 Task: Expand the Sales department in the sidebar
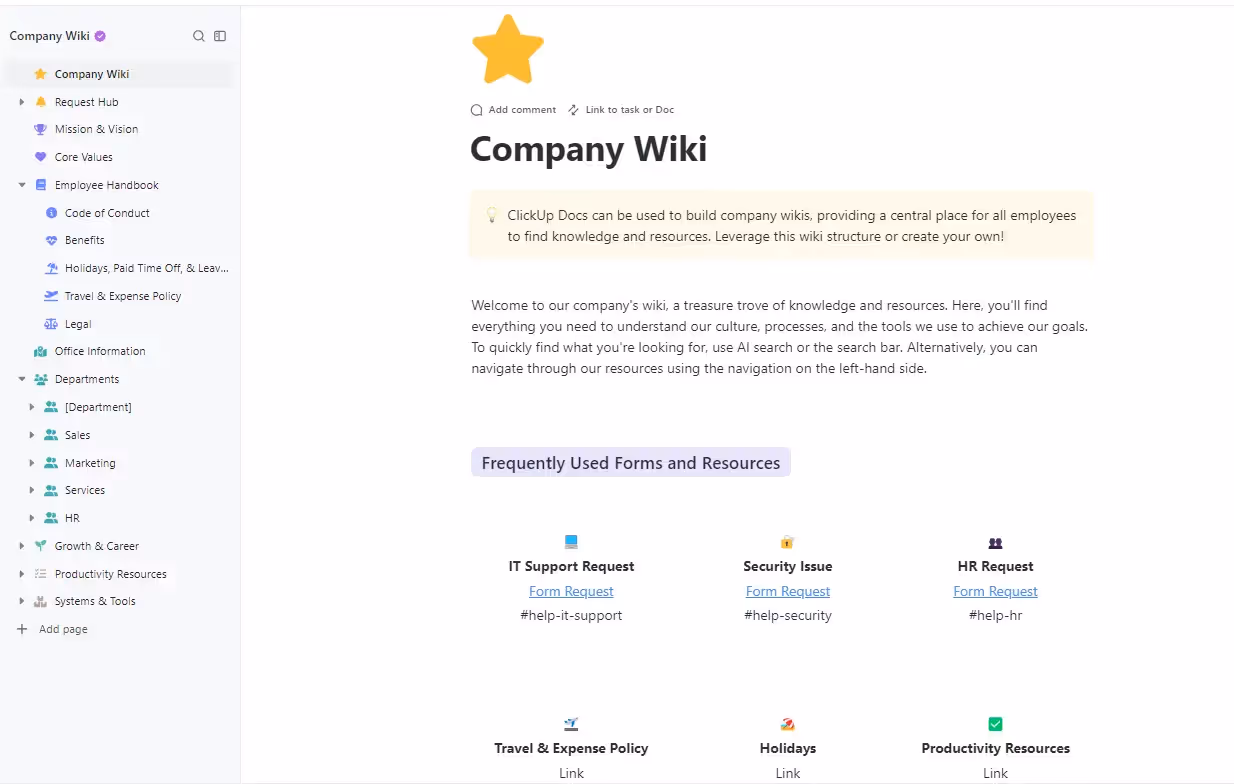click(32, 434)
